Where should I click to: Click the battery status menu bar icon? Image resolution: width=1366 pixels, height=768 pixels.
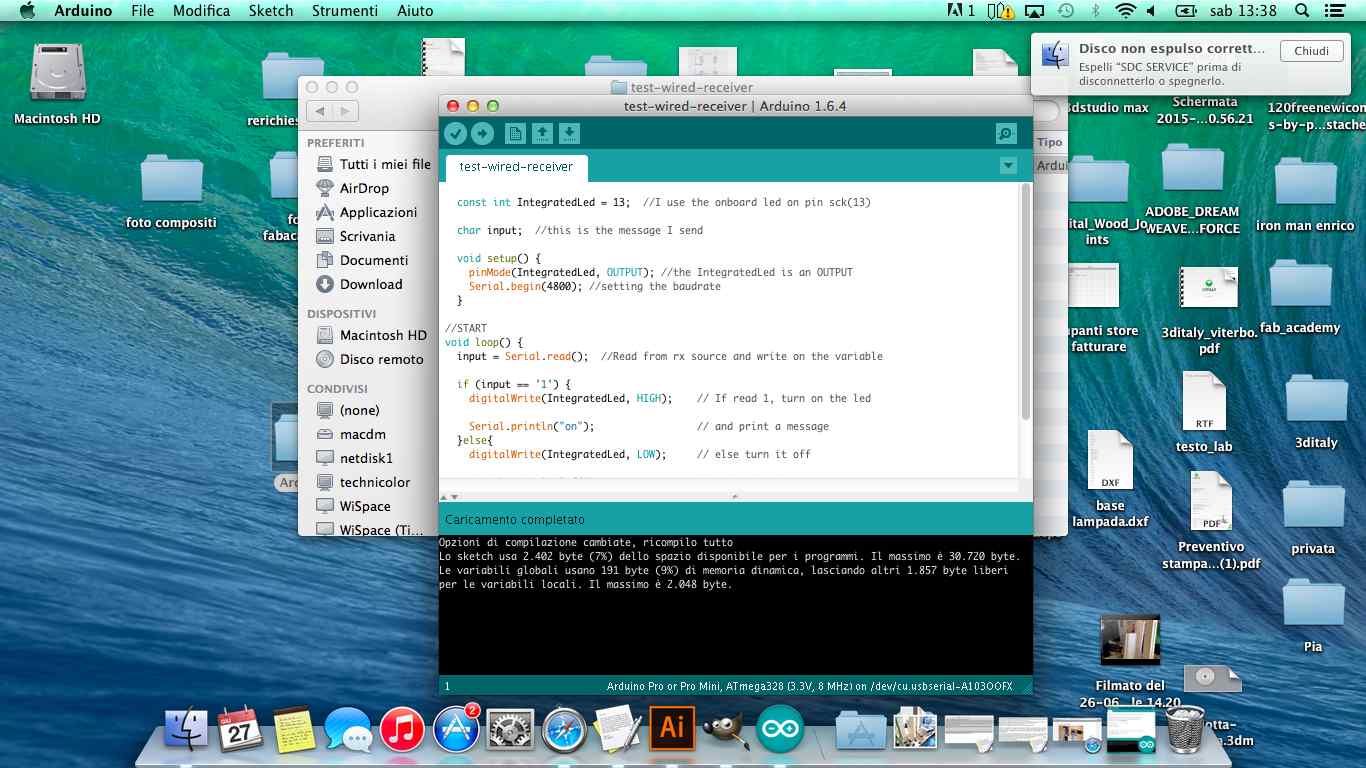[1186, 11]
